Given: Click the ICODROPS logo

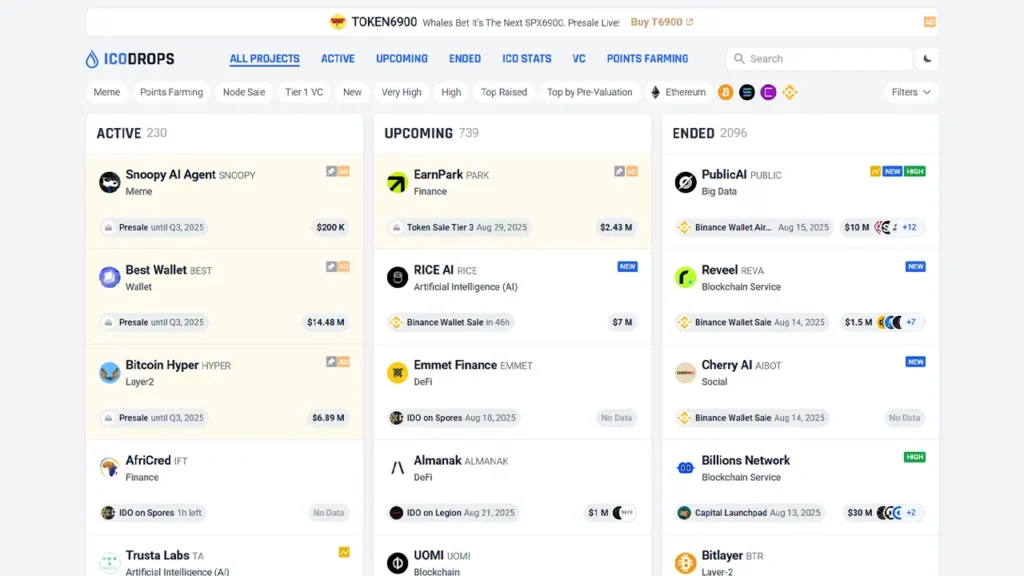Looking at the screenshot, I should tap(130, 59).
